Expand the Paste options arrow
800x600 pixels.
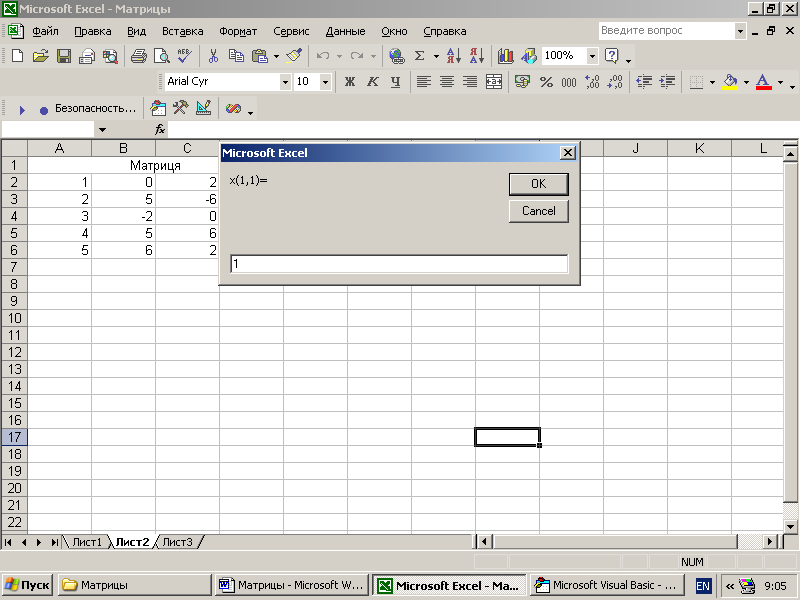[277, 56]
